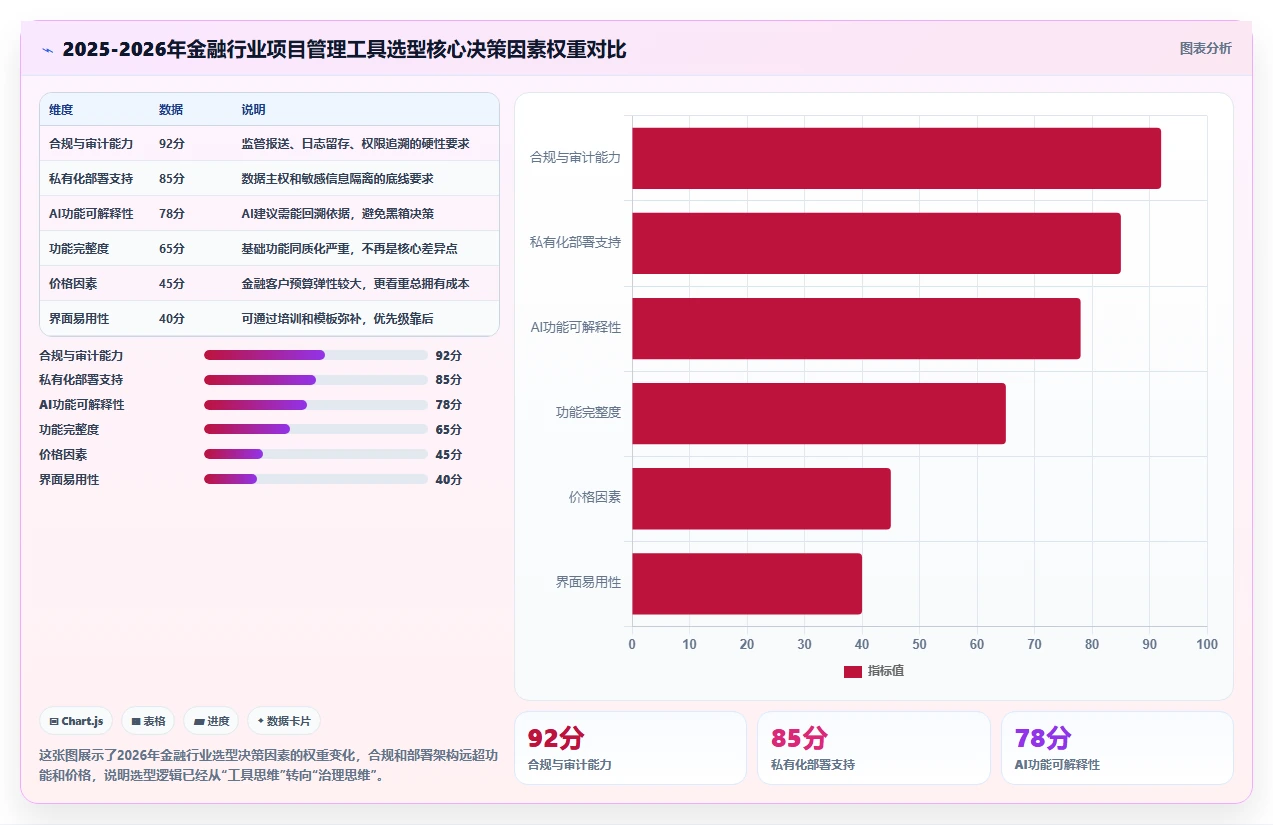This screenshot has height=825, width=1273.
Task: Select the 进度 tag chip
Action: (x=211, y=721)
